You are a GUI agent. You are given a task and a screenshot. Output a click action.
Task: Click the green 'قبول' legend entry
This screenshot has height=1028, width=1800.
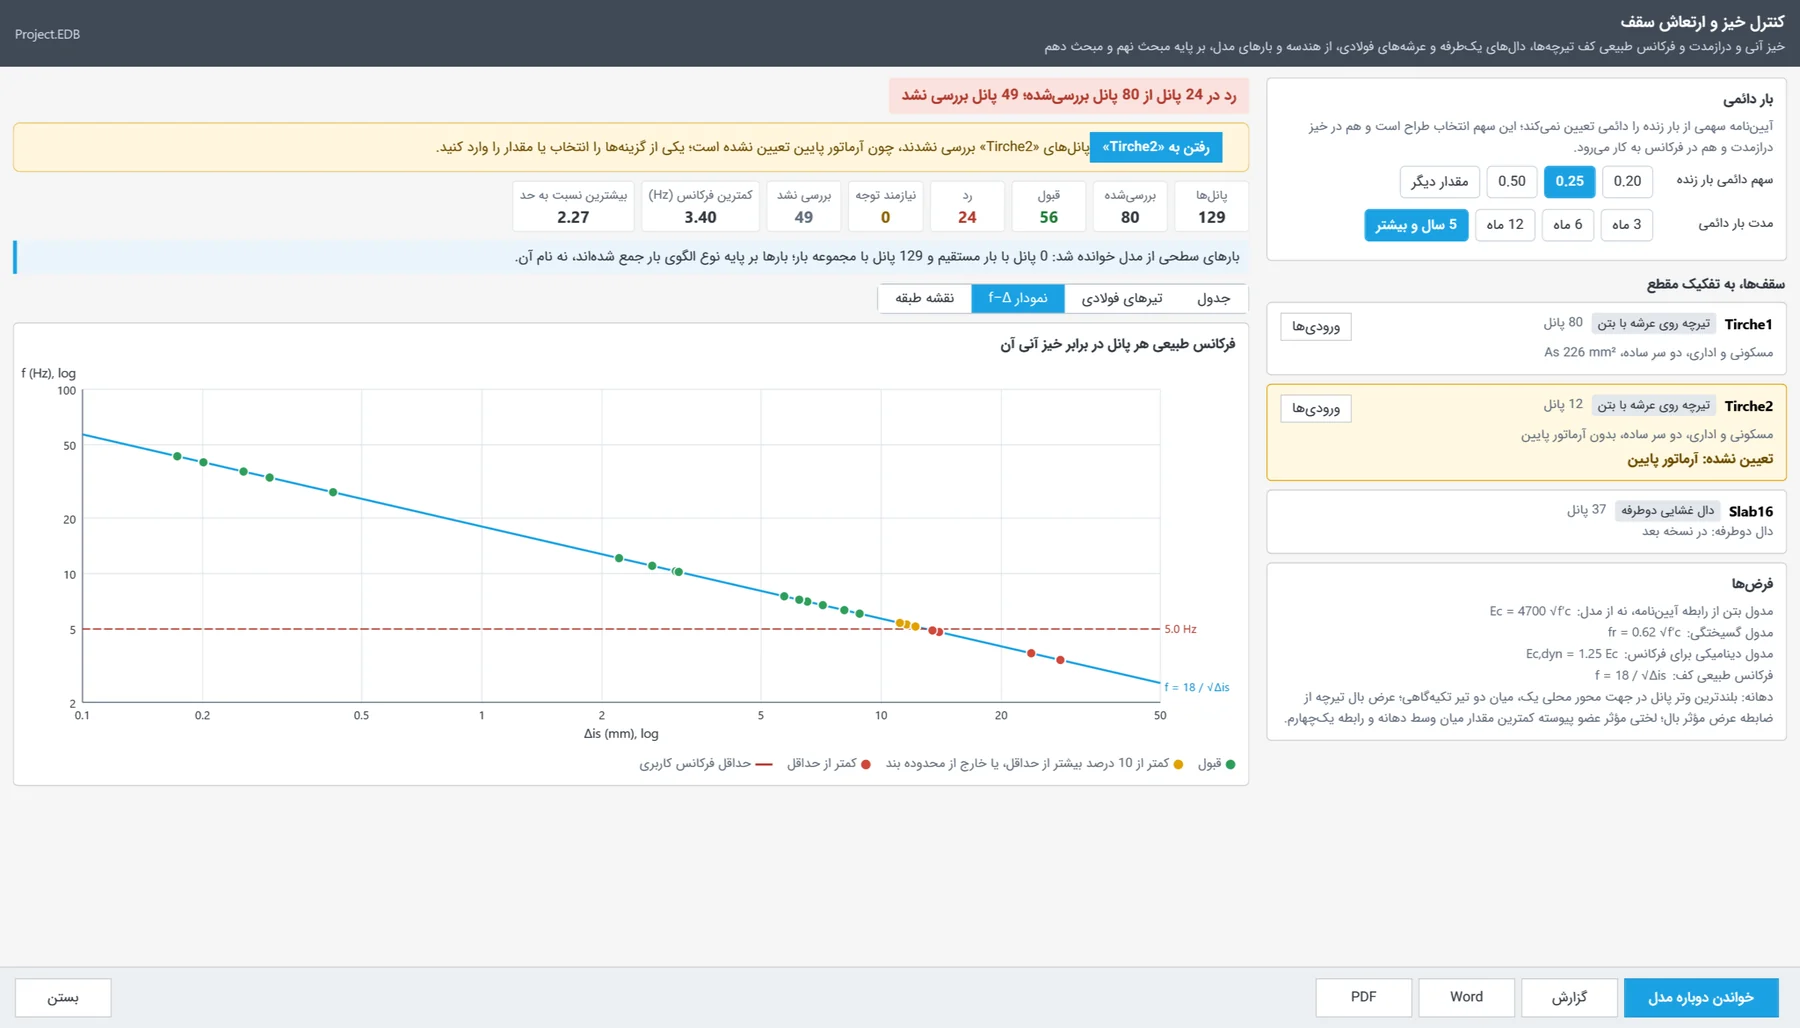[x=1216, y=764]
